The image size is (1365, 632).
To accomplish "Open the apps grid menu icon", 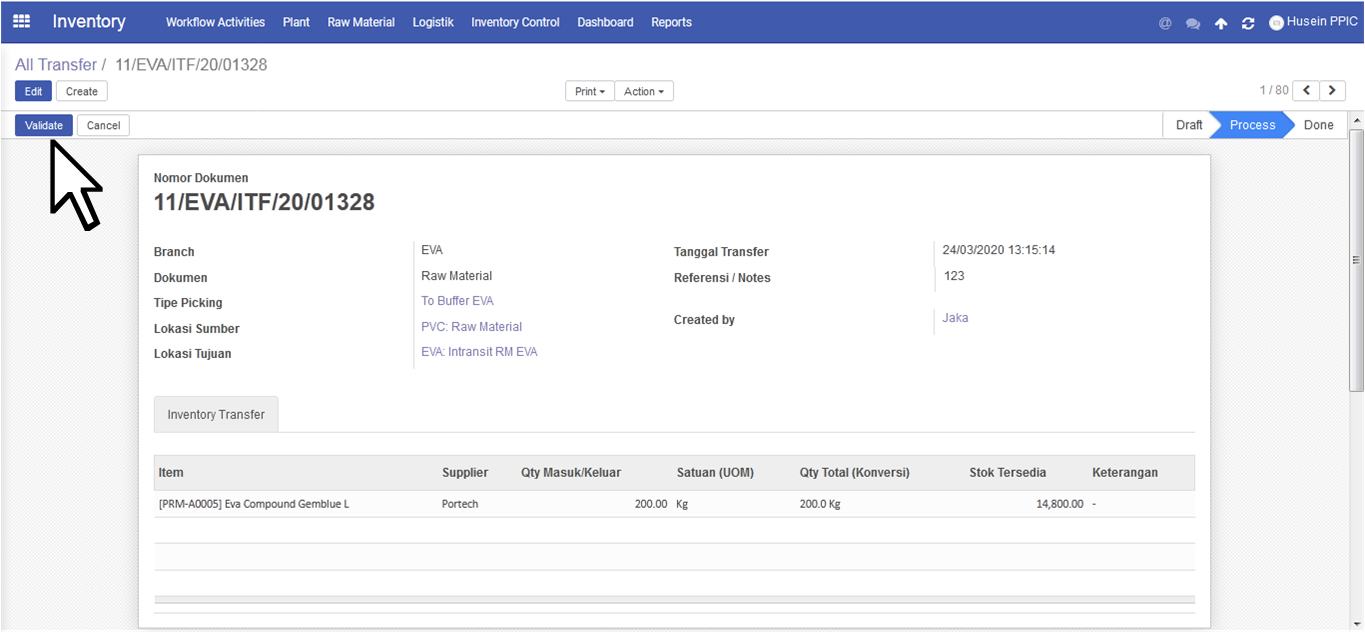I will point(21,21).
